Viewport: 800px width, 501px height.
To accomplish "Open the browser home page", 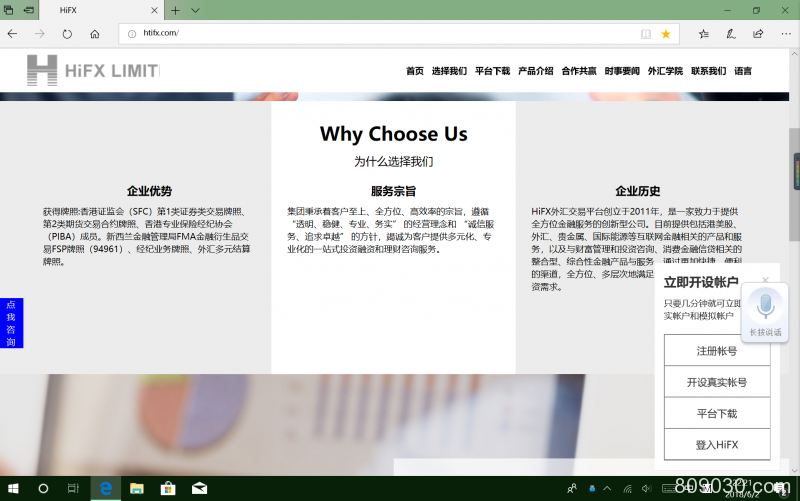I will pyautogui.click(x=95, y=34).
